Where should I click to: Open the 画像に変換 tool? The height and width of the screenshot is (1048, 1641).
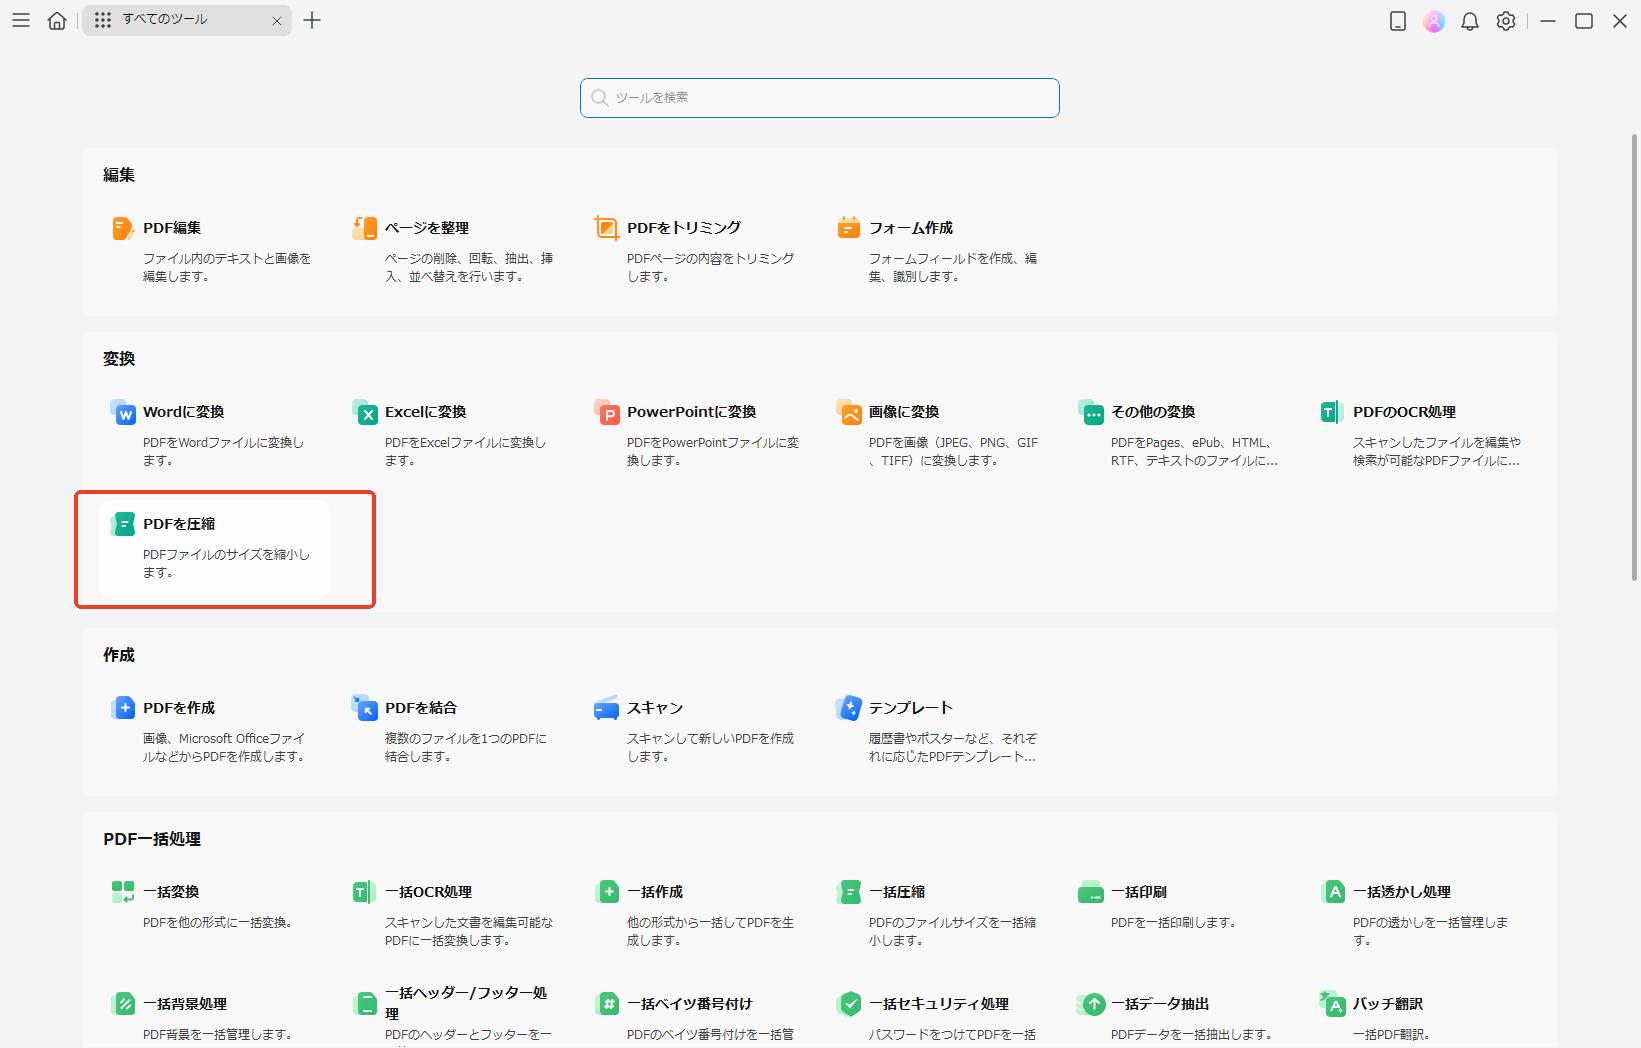pos(904,411)
